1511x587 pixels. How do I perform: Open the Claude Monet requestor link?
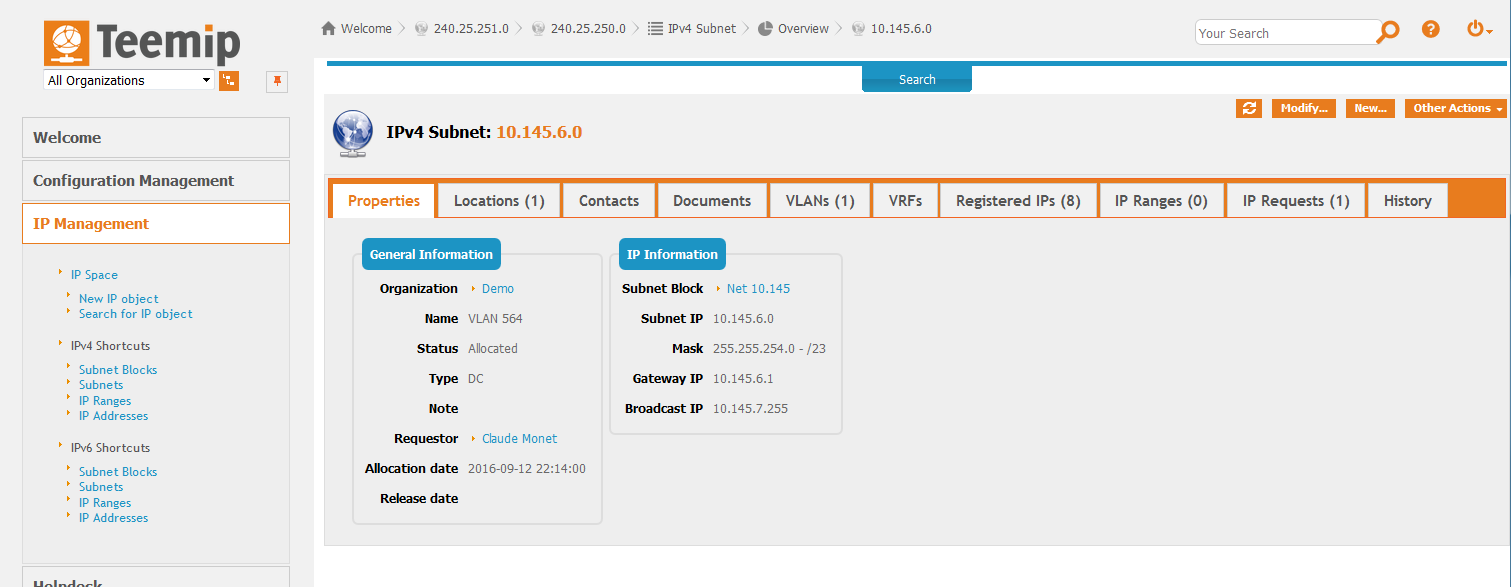pos(519,439)
